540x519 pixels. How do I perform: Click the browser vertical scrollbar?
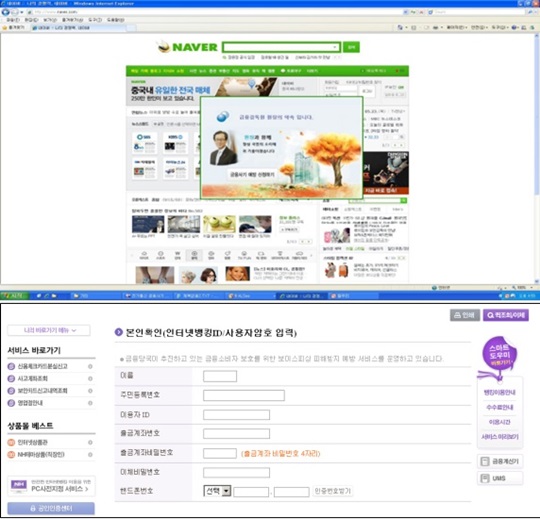[x=536, y=158]
